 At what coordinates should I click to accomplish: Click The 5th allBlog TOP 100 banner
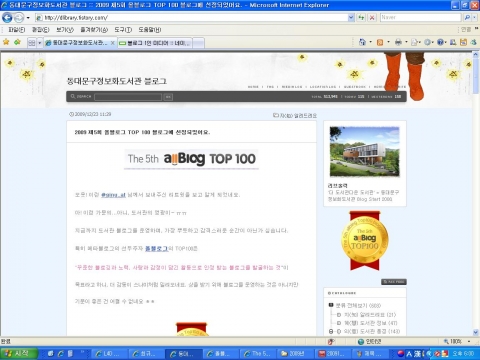pyautogui.click(x=191, y=159)
